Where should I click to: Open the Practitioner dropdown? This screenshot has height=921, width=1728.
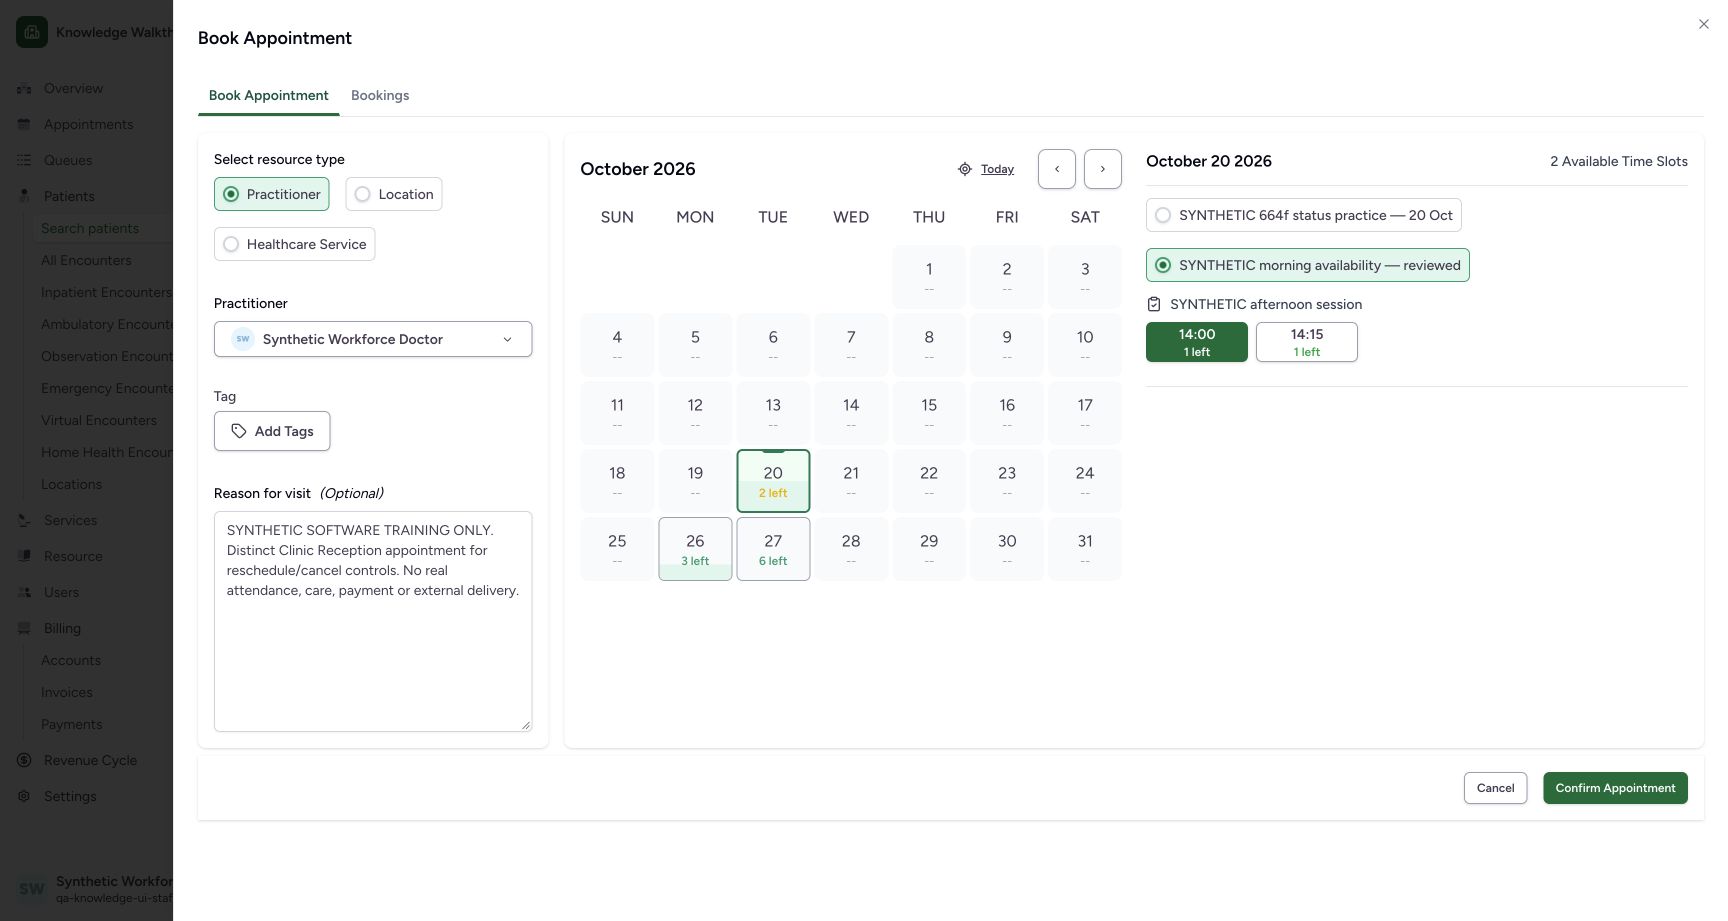[x=373, y=339]
